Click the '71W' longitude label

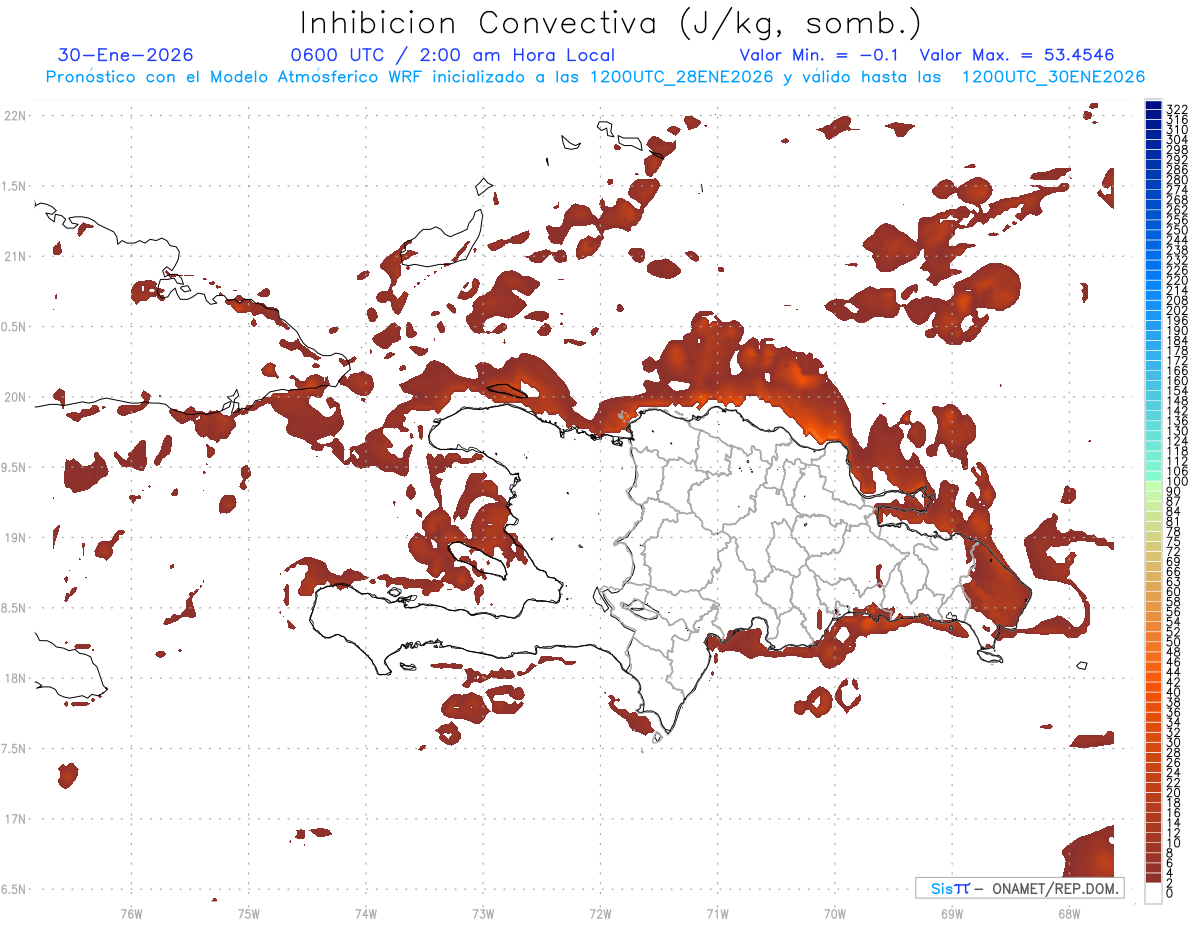coord(717,913)
